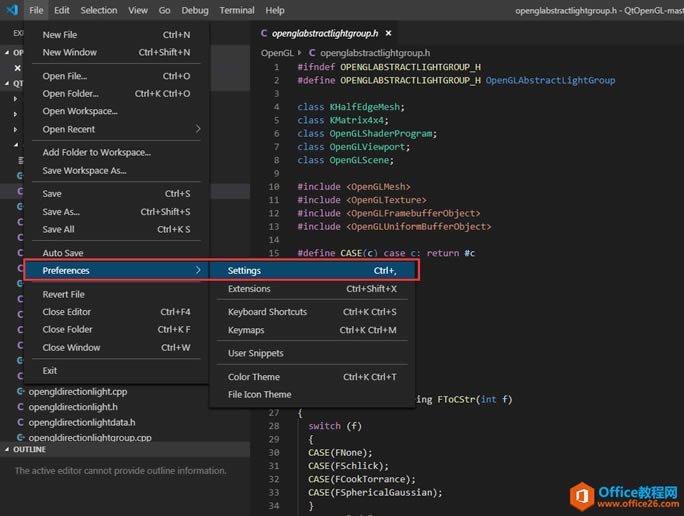Click OpenGL breadcrumb folder

pyautogui.click(x=277, y=53)
